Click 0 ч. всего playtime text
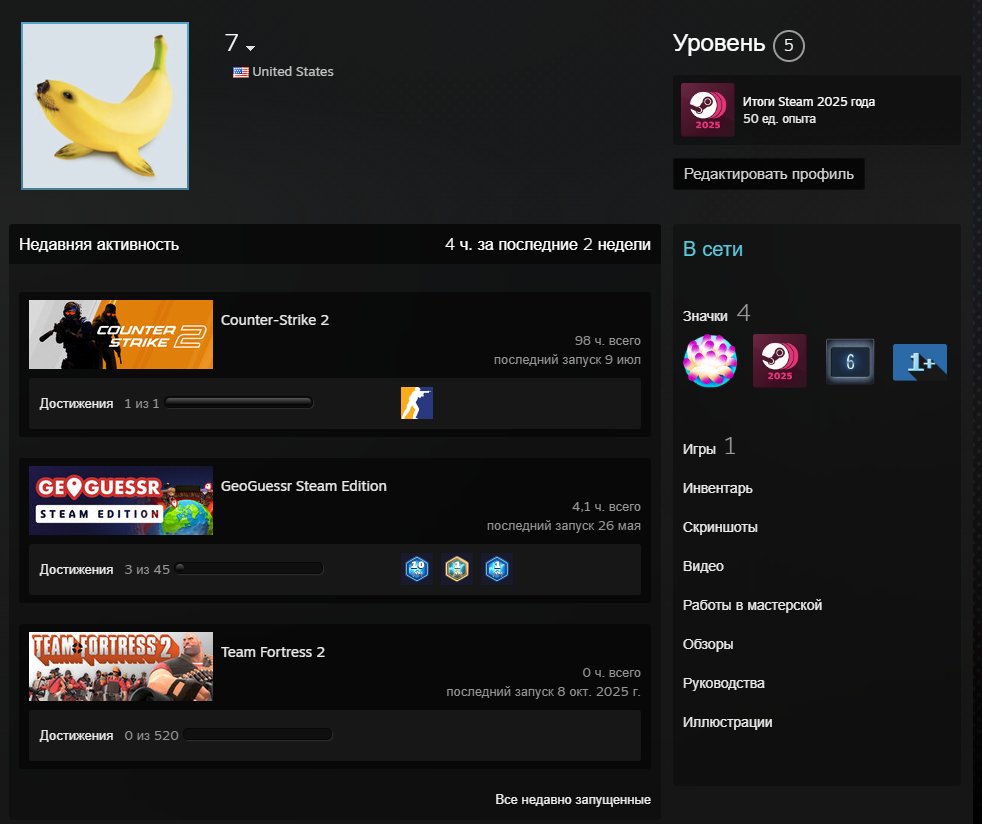This screenshot has width=982, height=824. click(x=611, y=672)
